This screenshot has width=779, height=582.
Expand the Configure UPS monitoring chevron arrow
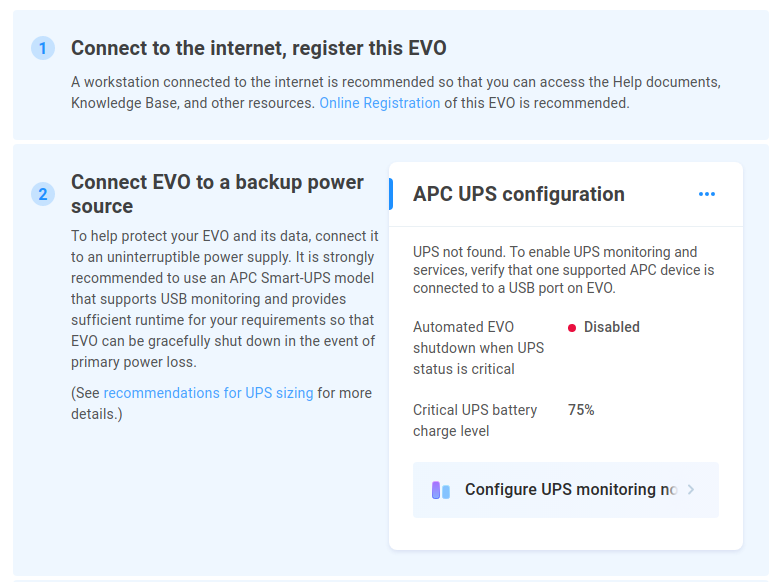tap(691, 490)
